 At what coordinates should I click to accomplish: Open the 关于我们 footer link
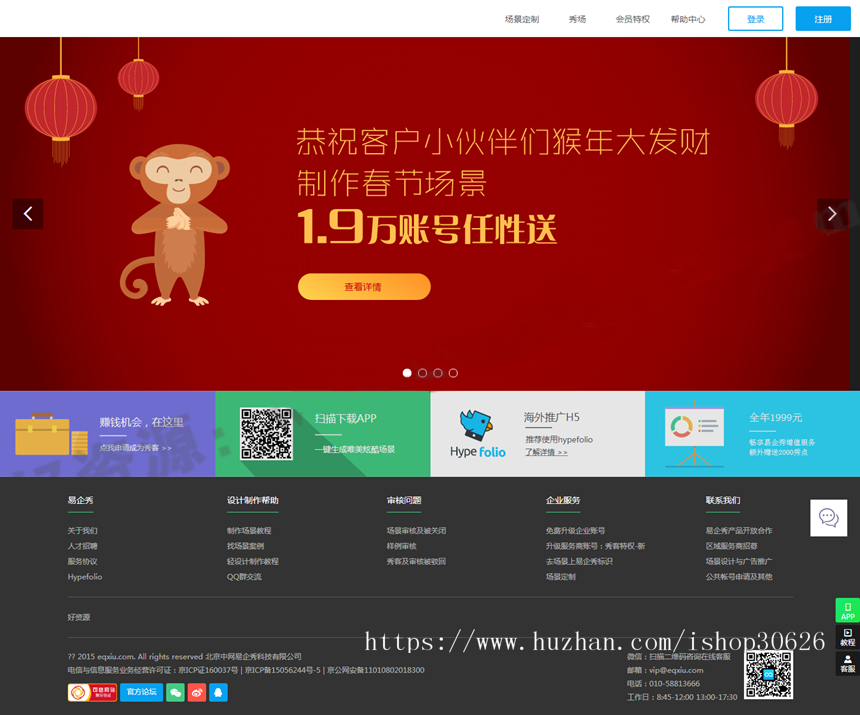click(84, 532)
